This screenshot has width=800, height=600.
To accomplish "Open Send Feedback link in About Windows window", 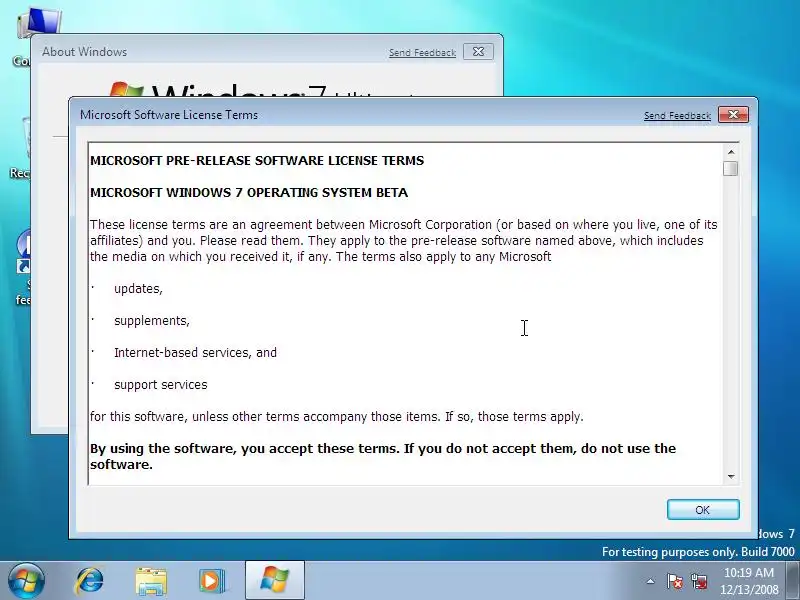I will (422, 53).
